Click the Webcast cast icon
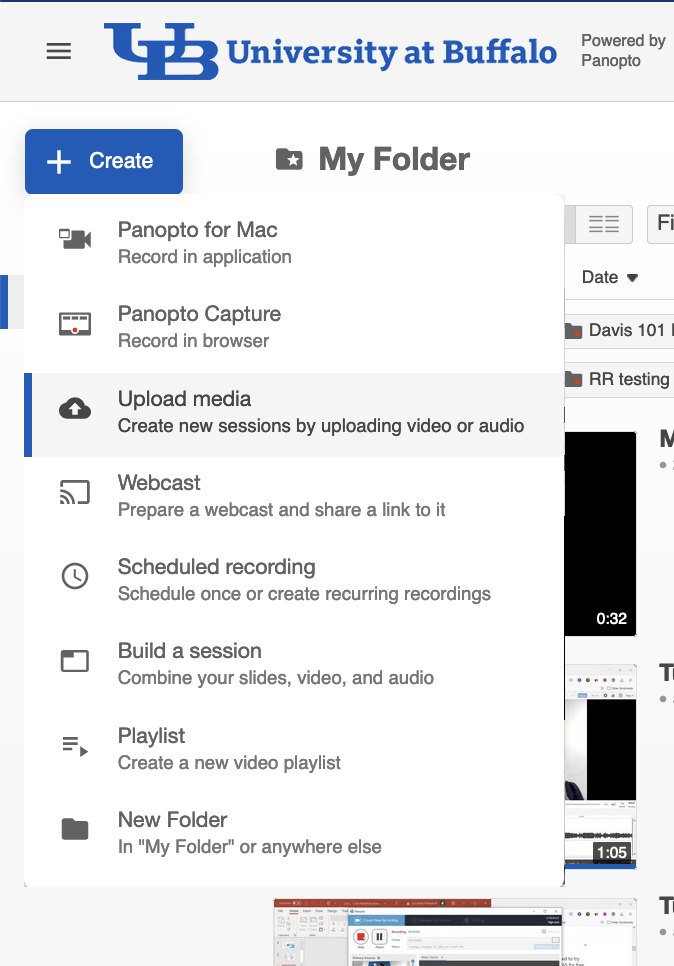674x966 pixels. point(75,493)
